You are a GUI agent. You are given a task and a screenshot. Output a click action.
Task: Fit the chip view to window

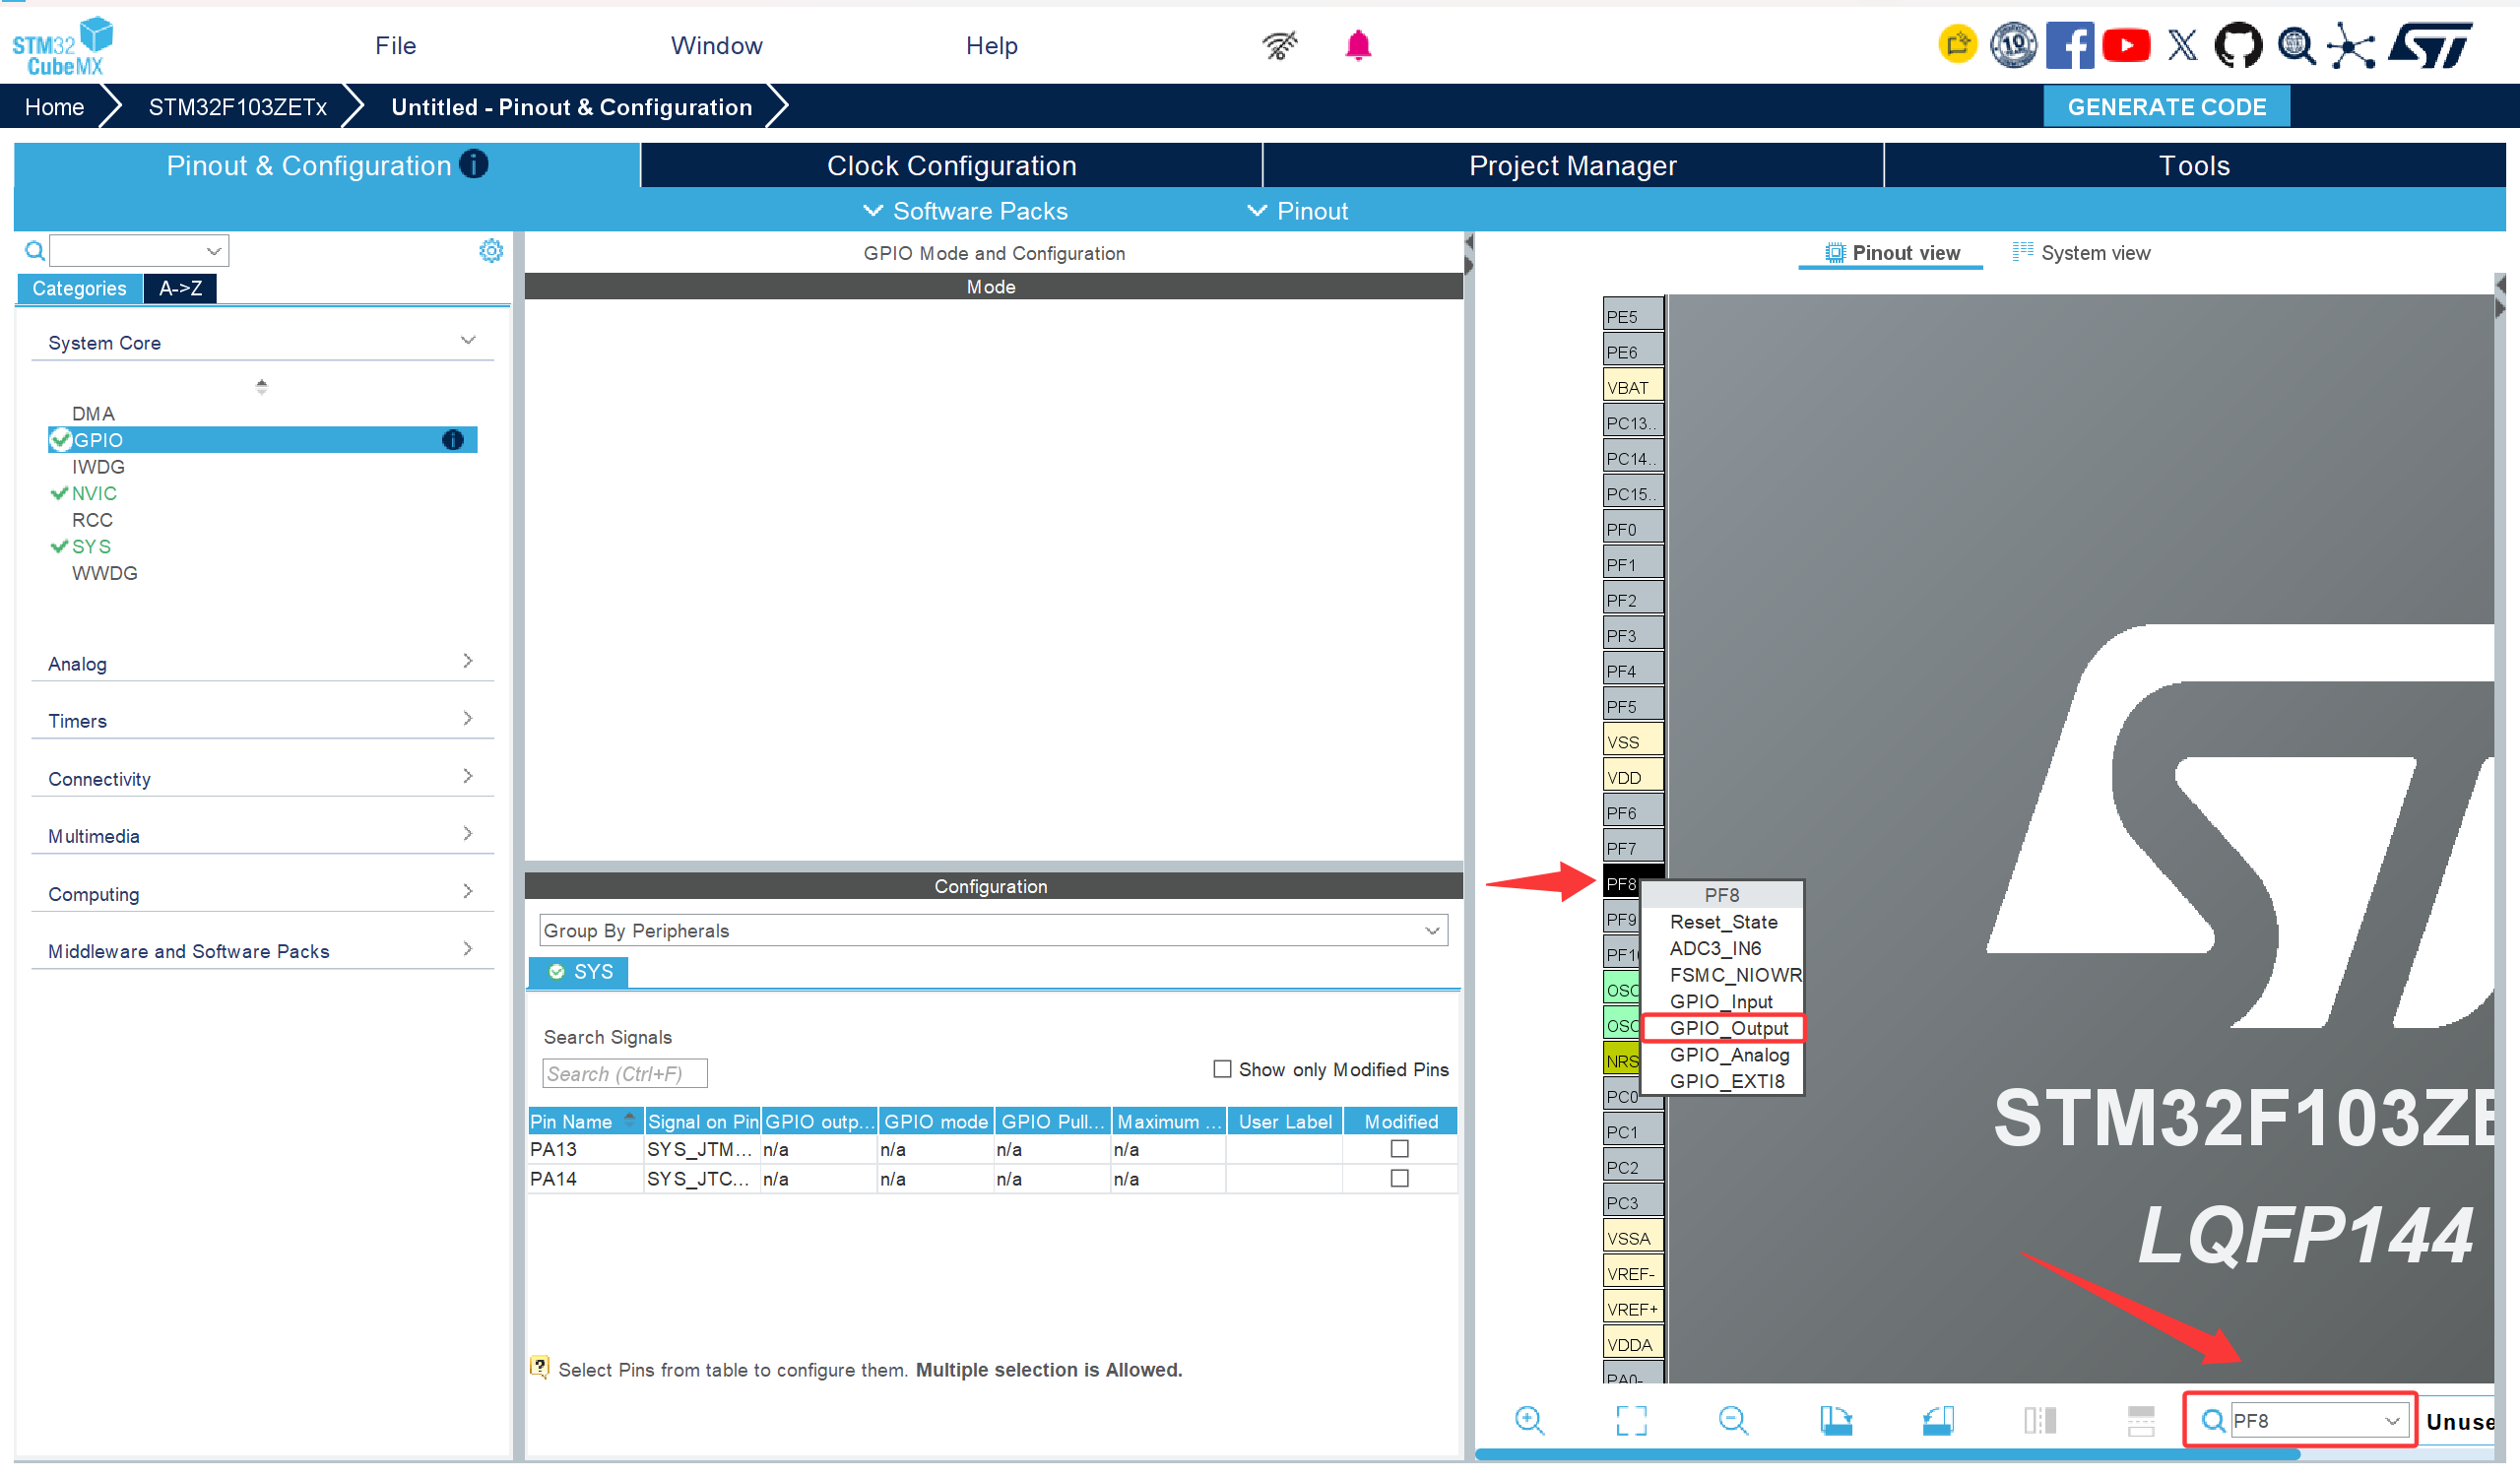pyautogui.click(x=1631, y=1421)
